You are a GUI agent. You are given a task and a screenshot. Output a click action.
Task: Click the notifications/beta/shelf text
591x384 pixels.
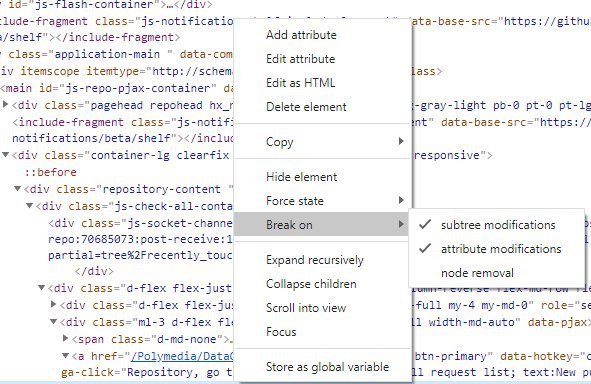click(x=92, y=138)
